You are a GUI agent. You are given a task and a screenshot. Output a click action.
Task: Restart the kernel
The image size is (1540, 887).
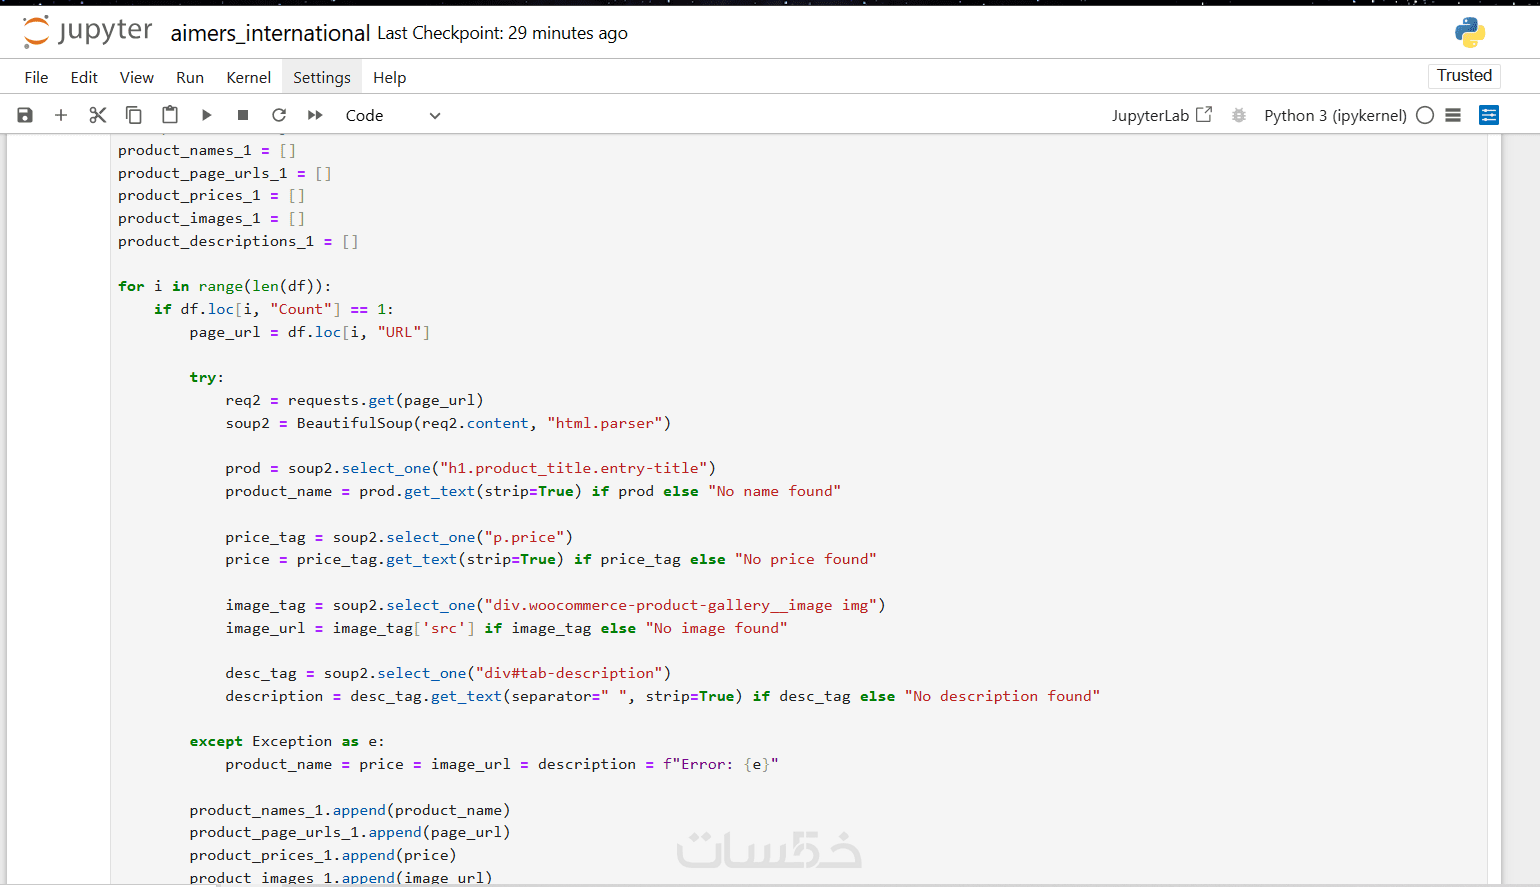click(279, 115)
